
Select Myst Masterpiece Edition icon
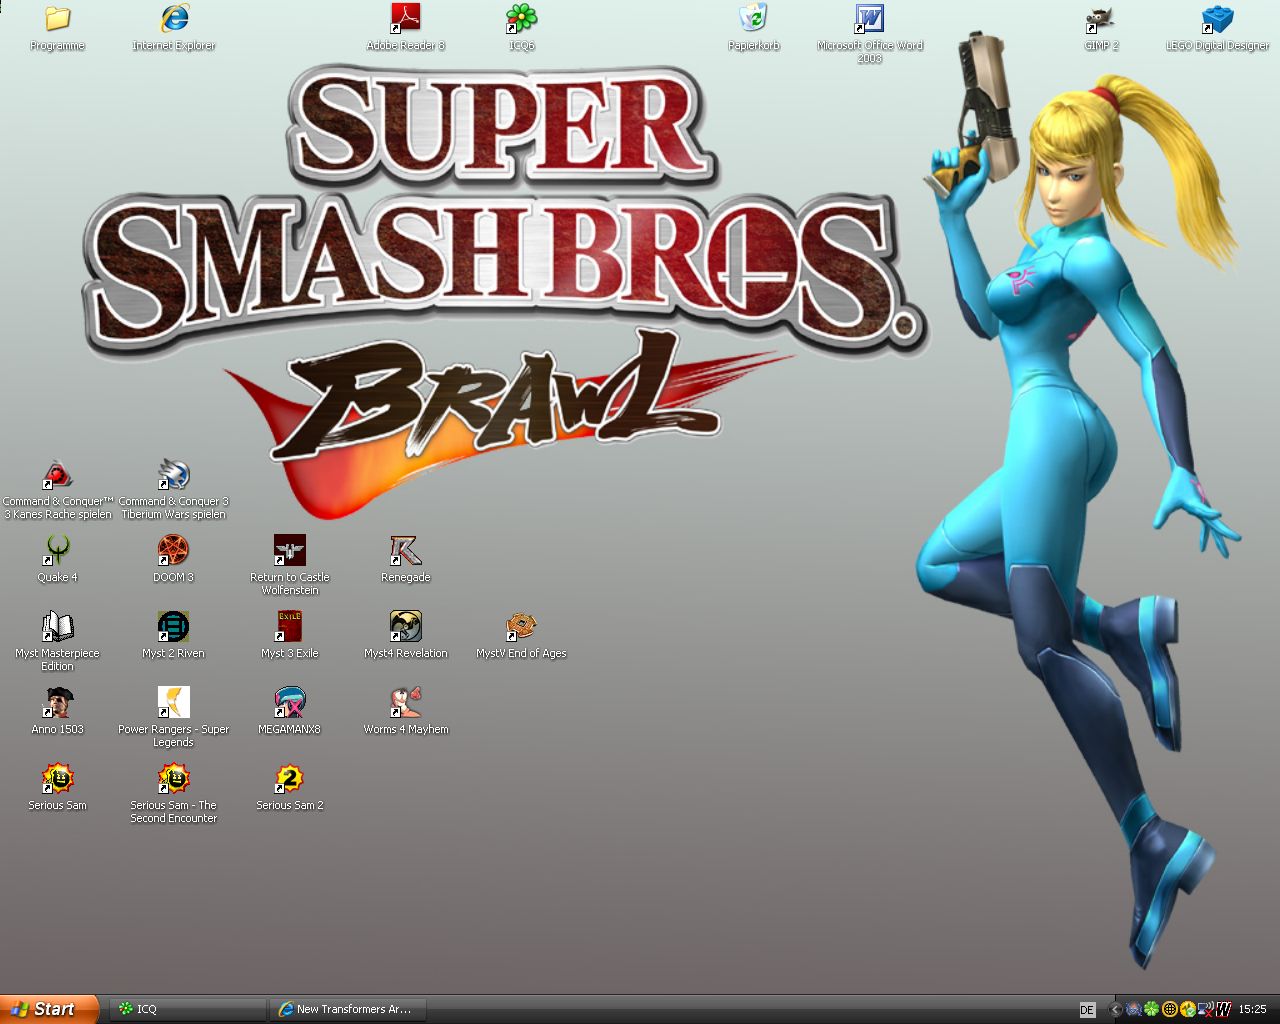pos(57,627)
